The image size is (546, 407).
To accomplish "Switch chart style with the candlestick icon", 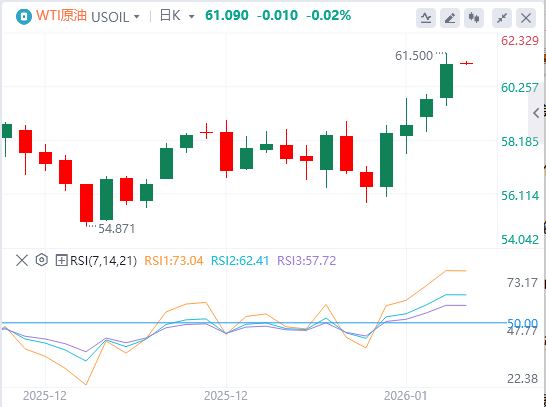I will 474,18.
